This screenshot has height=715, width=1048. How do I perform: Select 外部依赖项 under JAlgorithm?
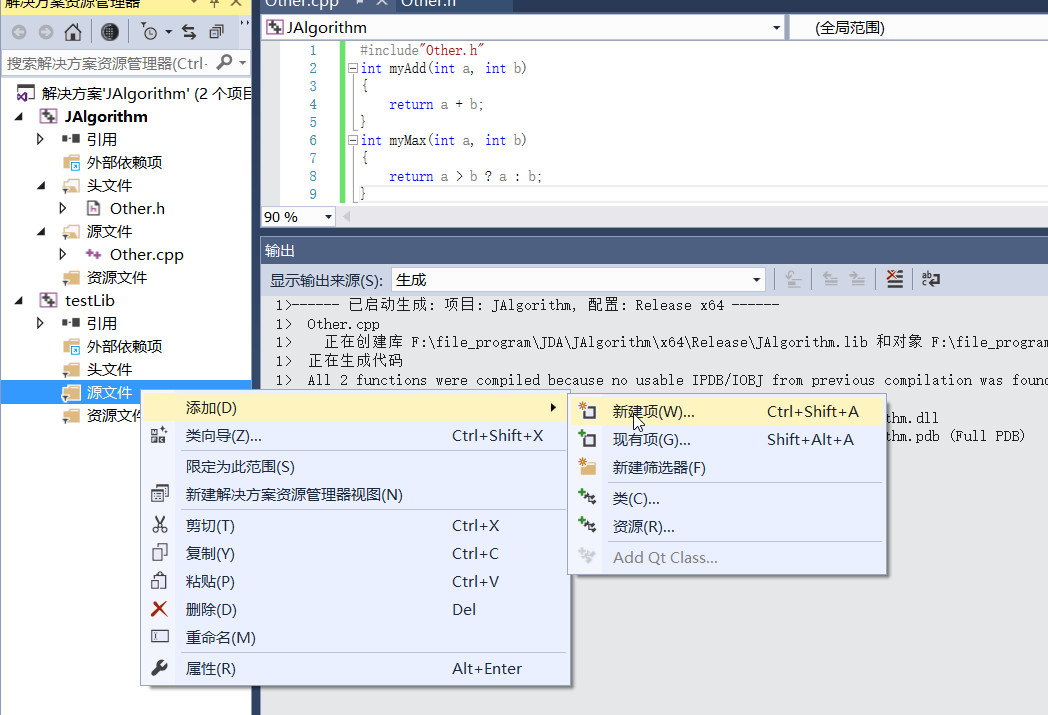tap(124, 162)
